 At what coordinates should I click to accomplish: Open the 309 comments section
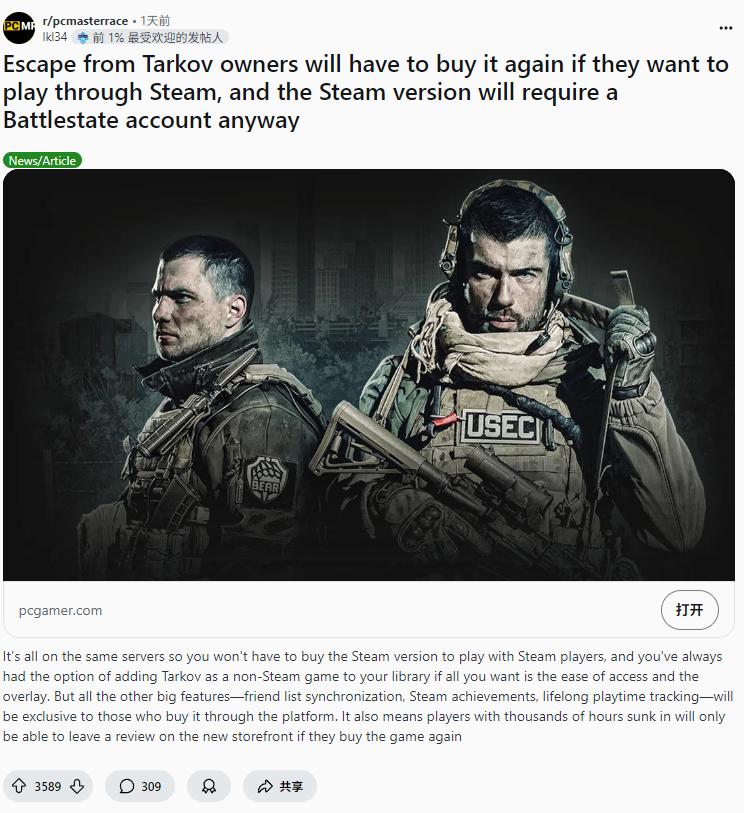pyautogui.click(x=140, y=786)
